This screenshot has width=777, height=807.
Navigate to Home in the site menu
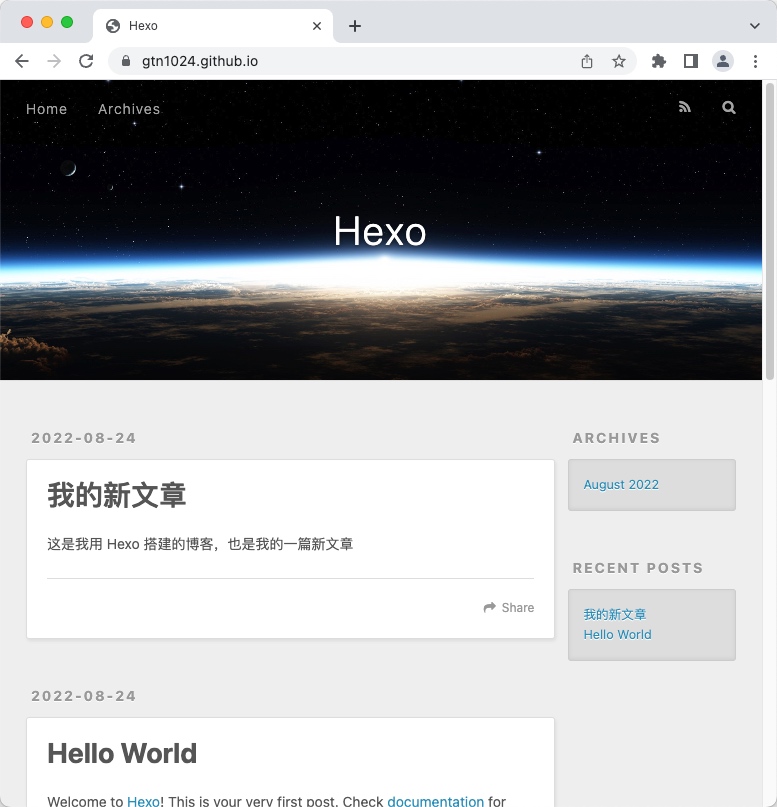coord(47,109)
